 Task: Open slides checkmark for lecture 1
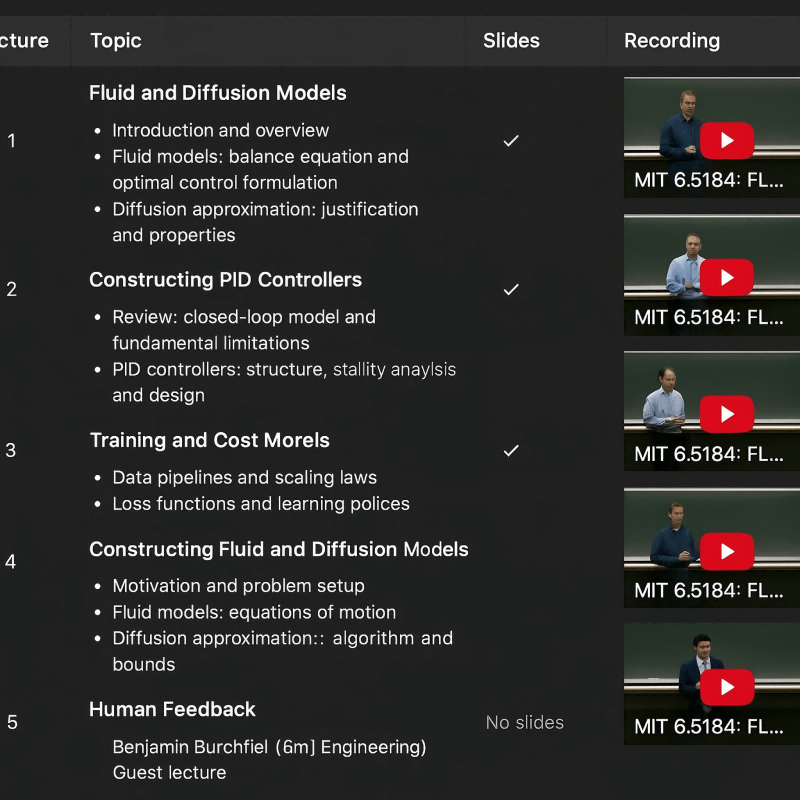[511, 141]
